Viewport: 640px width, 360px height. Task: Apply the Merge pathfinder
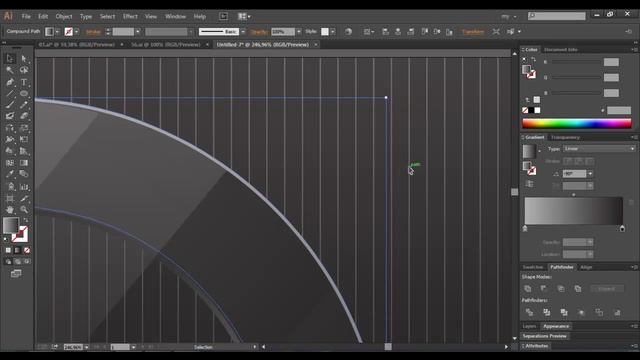pos(564,312)
